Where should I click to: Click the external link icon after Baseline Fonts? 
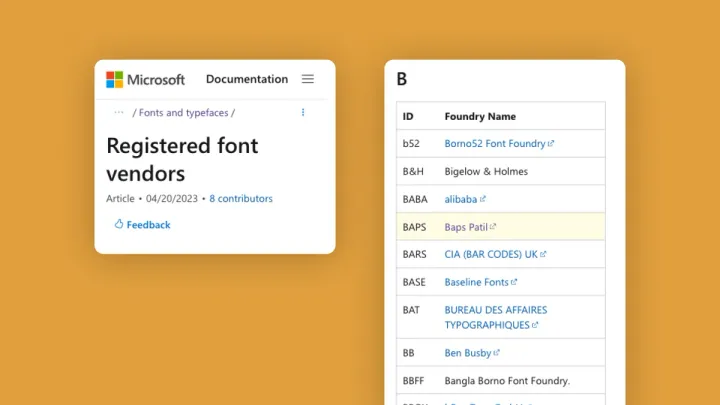point(514,282)
